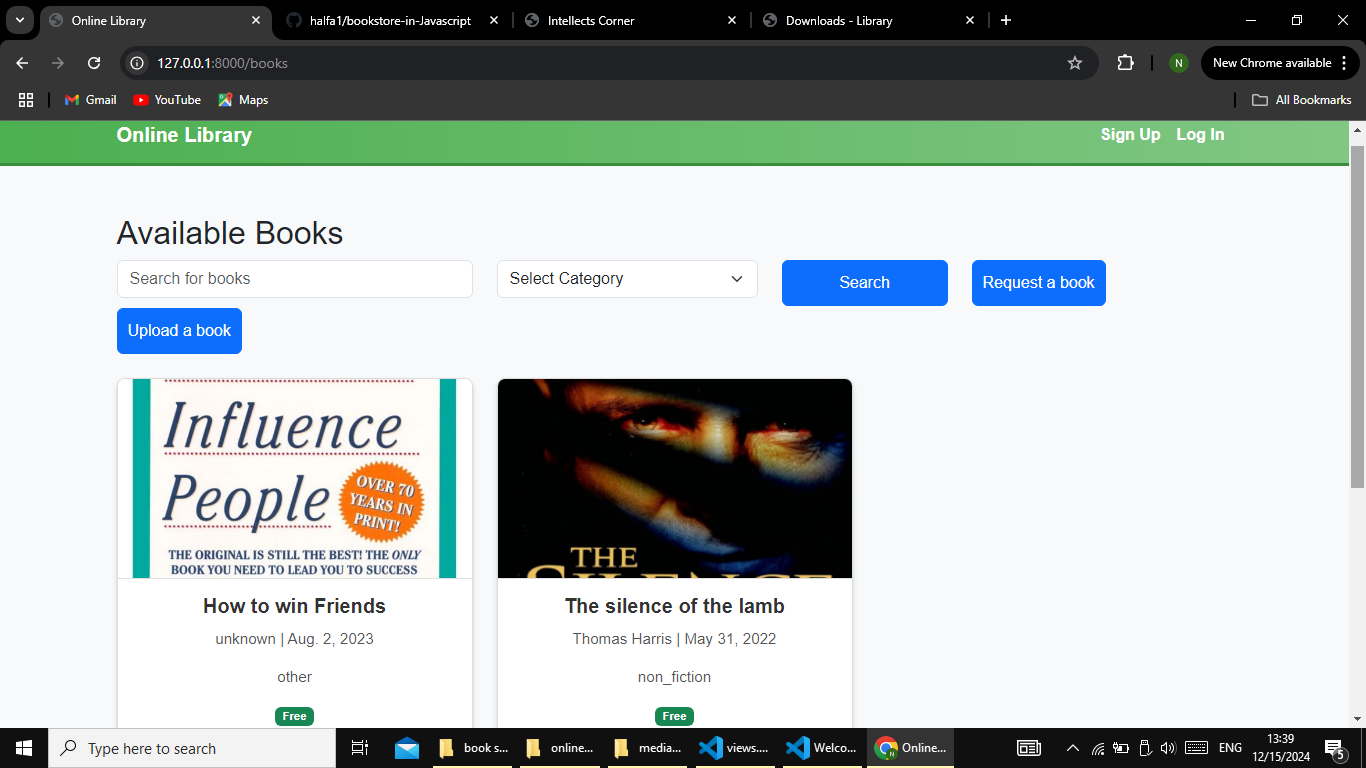Open the All Bookmarks folder
This screenshot has height=768, width=1366.
click(x=1302, y=100)
